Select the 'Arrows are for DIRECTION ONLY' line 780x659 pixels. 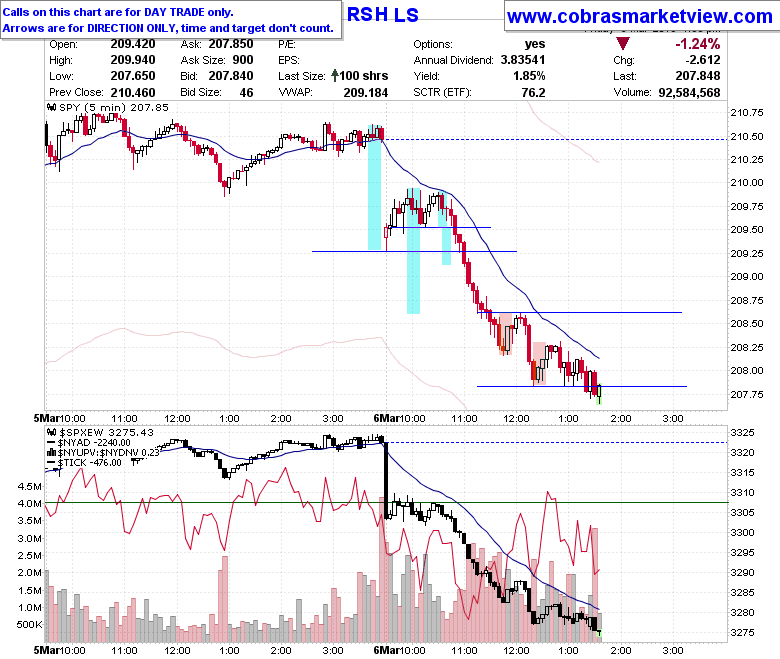click(x=168, y=28)
